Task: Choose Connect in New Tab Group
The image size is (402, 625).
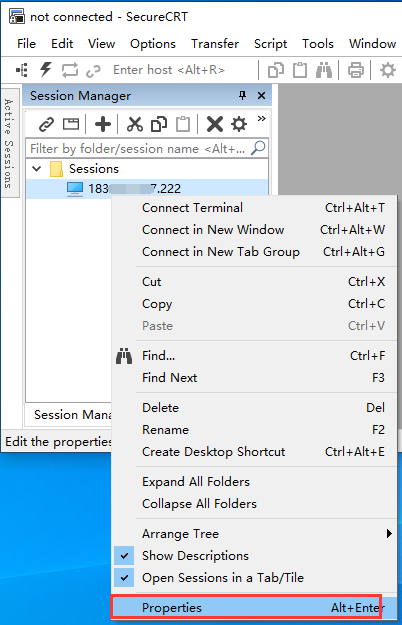Action: point(254,252)
